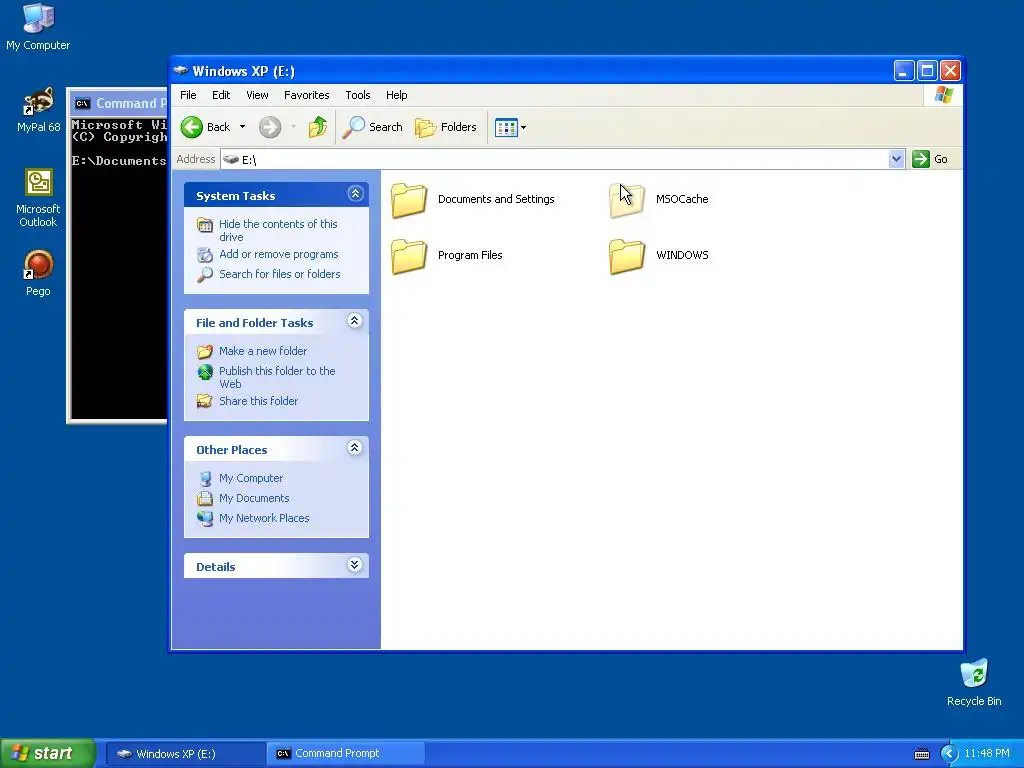Click the Publish to Web globe icon
The height and width of the screenshot is (768, 1024).
tap(205, 372)
